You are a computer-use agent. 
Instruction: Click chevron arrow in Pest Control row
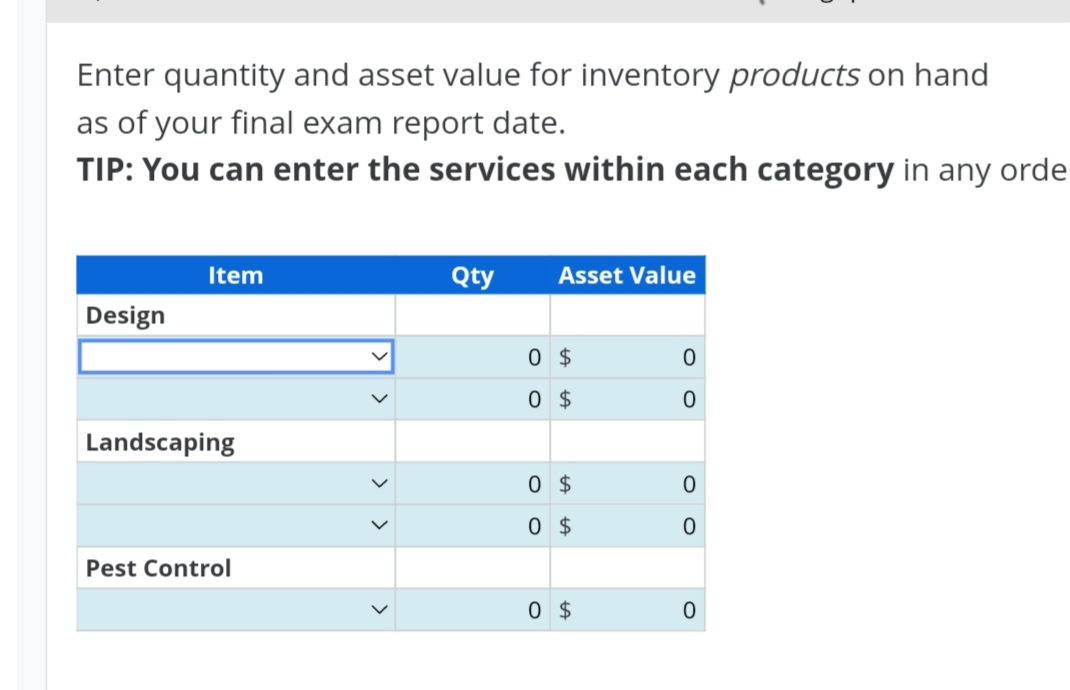(379, 609)
